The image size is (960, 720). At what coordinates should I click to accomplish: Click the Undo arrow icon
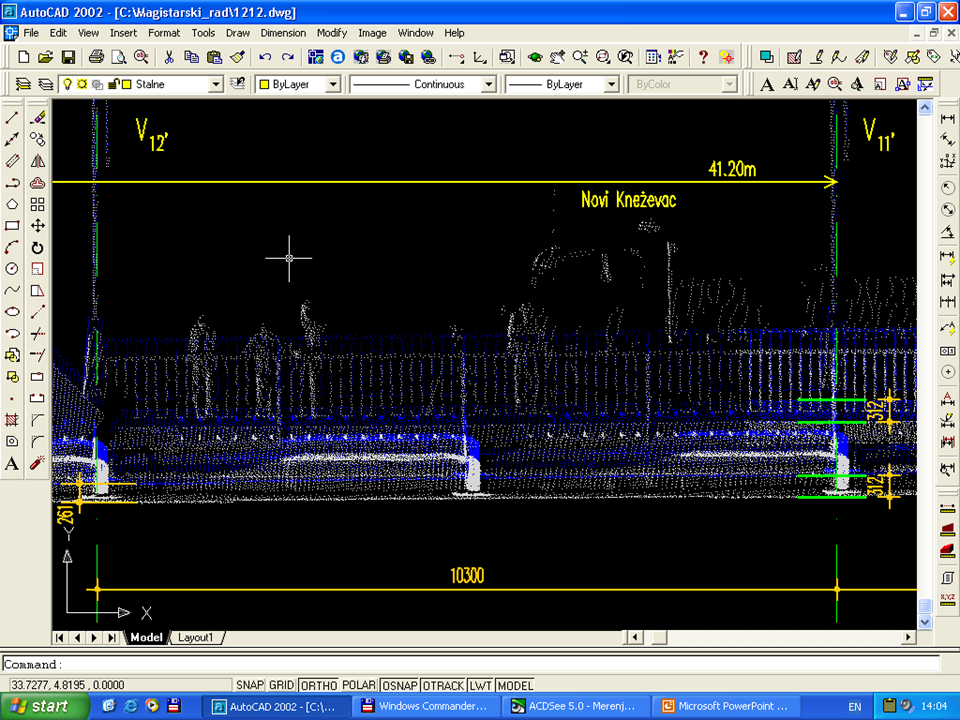(x=266, y=57)
